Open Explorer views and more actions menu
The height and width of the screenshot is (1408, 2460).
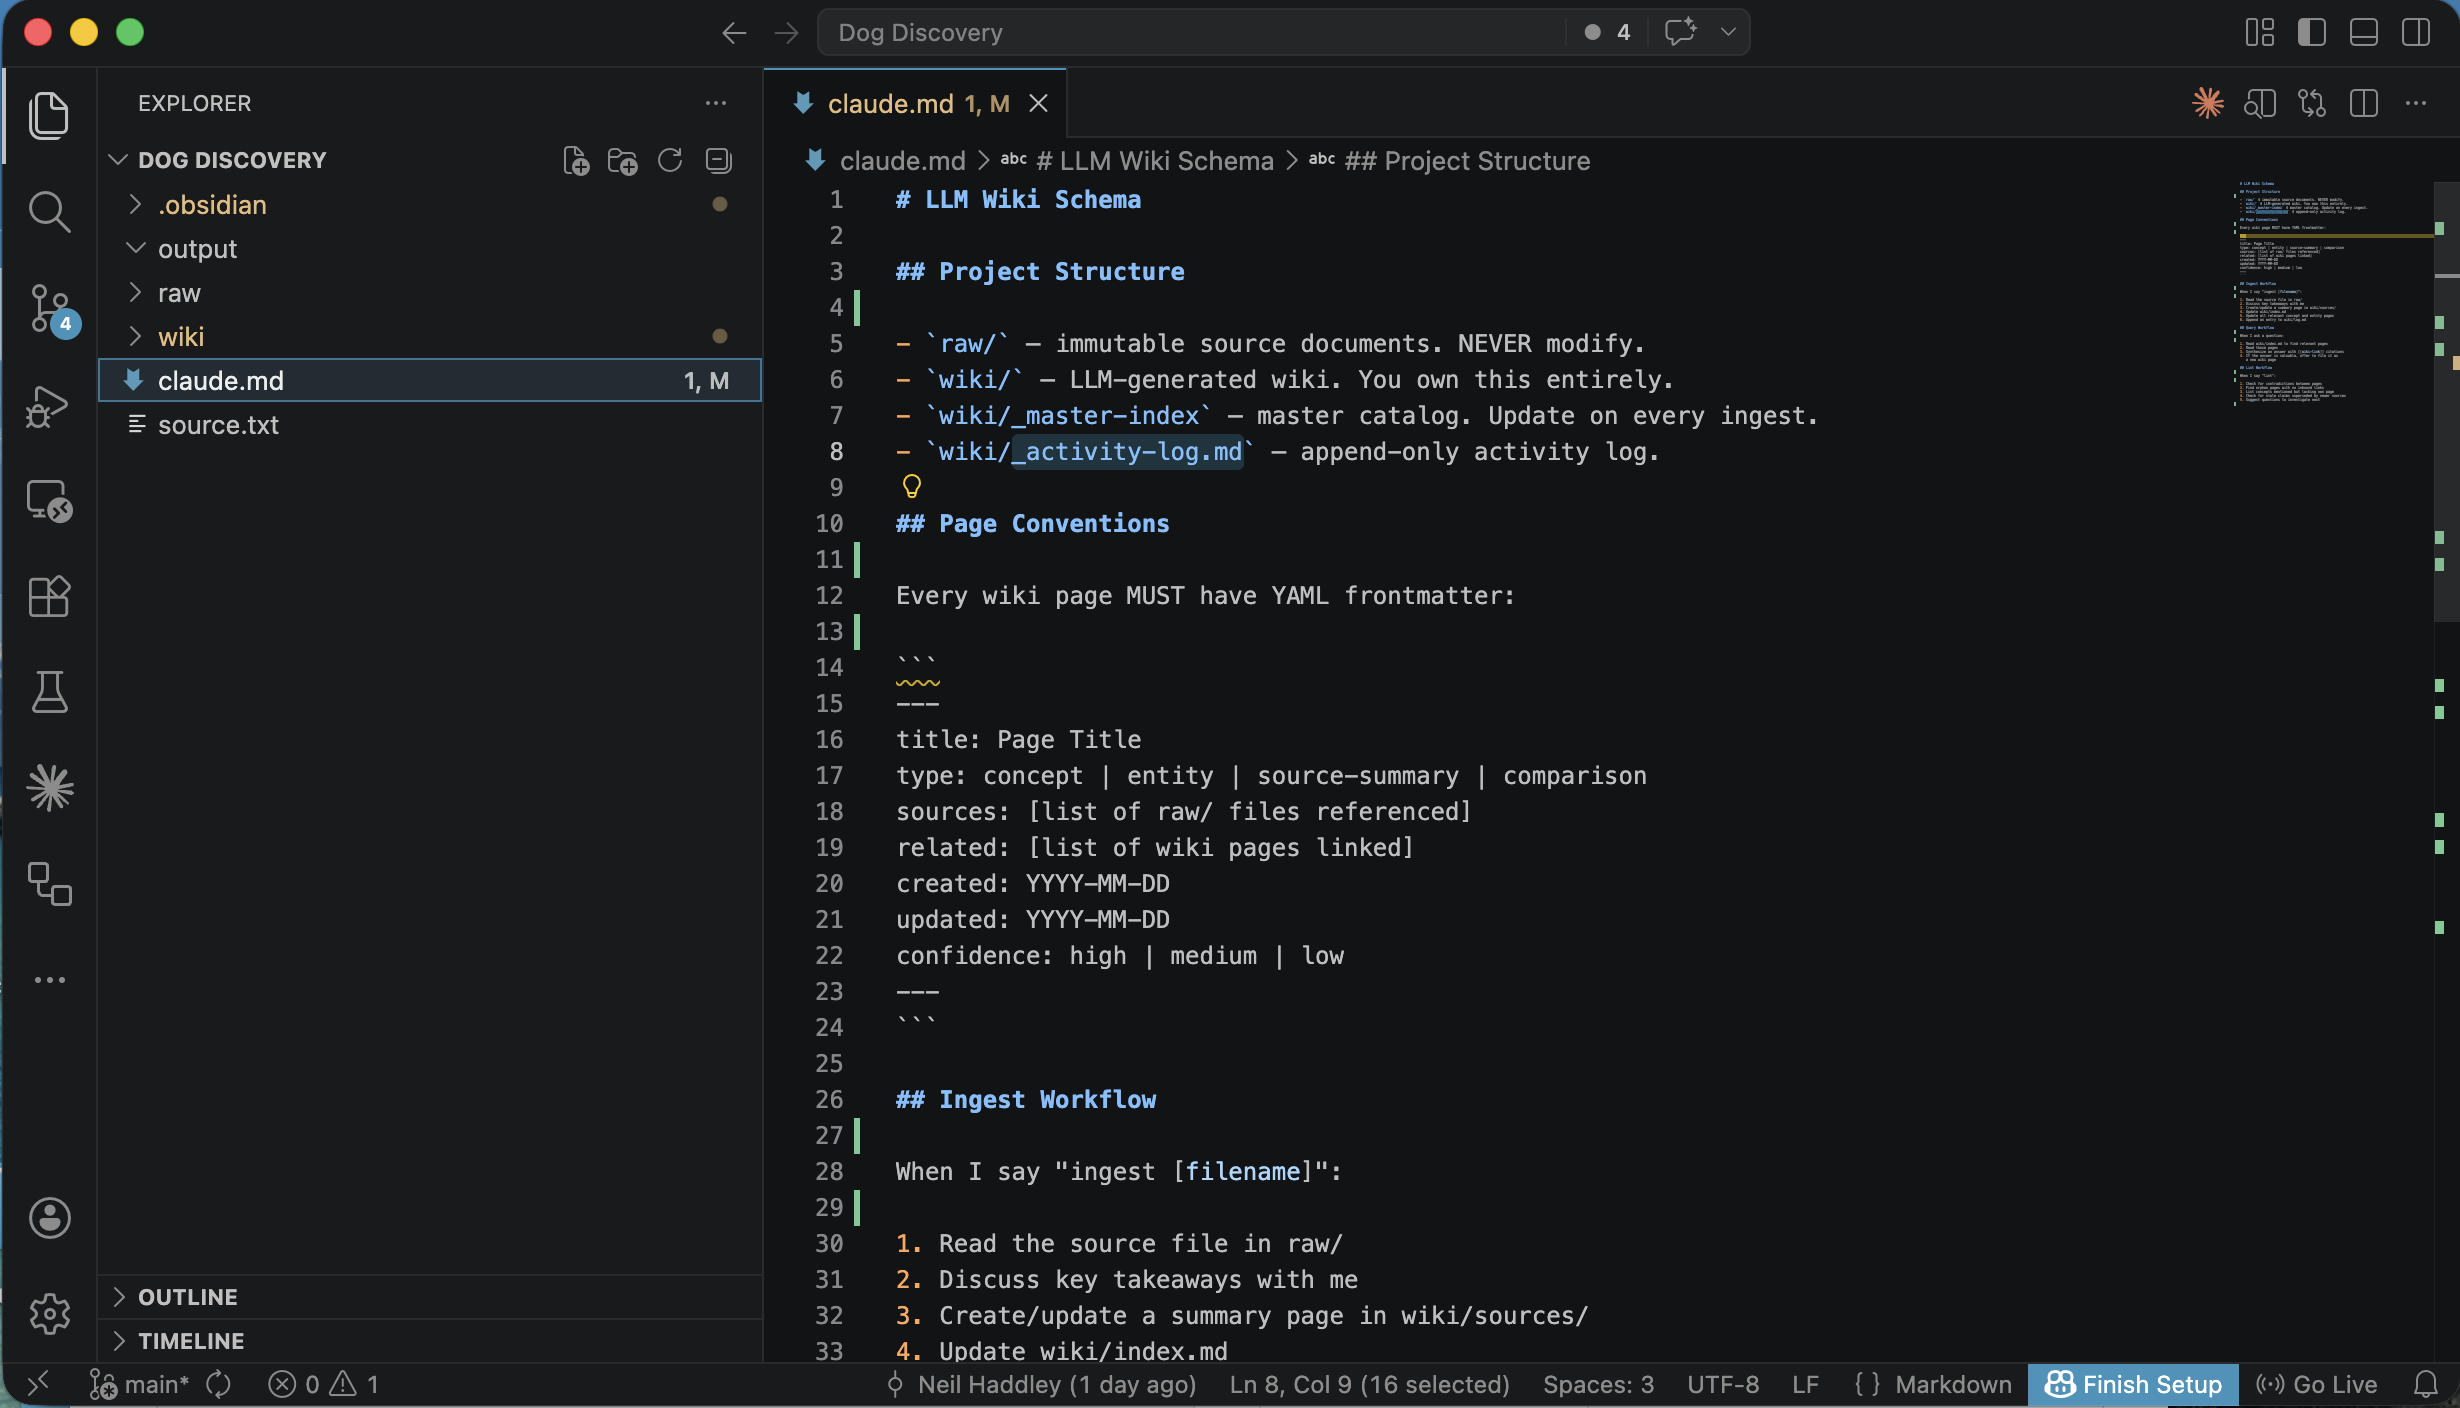click(x=716, y=103)
